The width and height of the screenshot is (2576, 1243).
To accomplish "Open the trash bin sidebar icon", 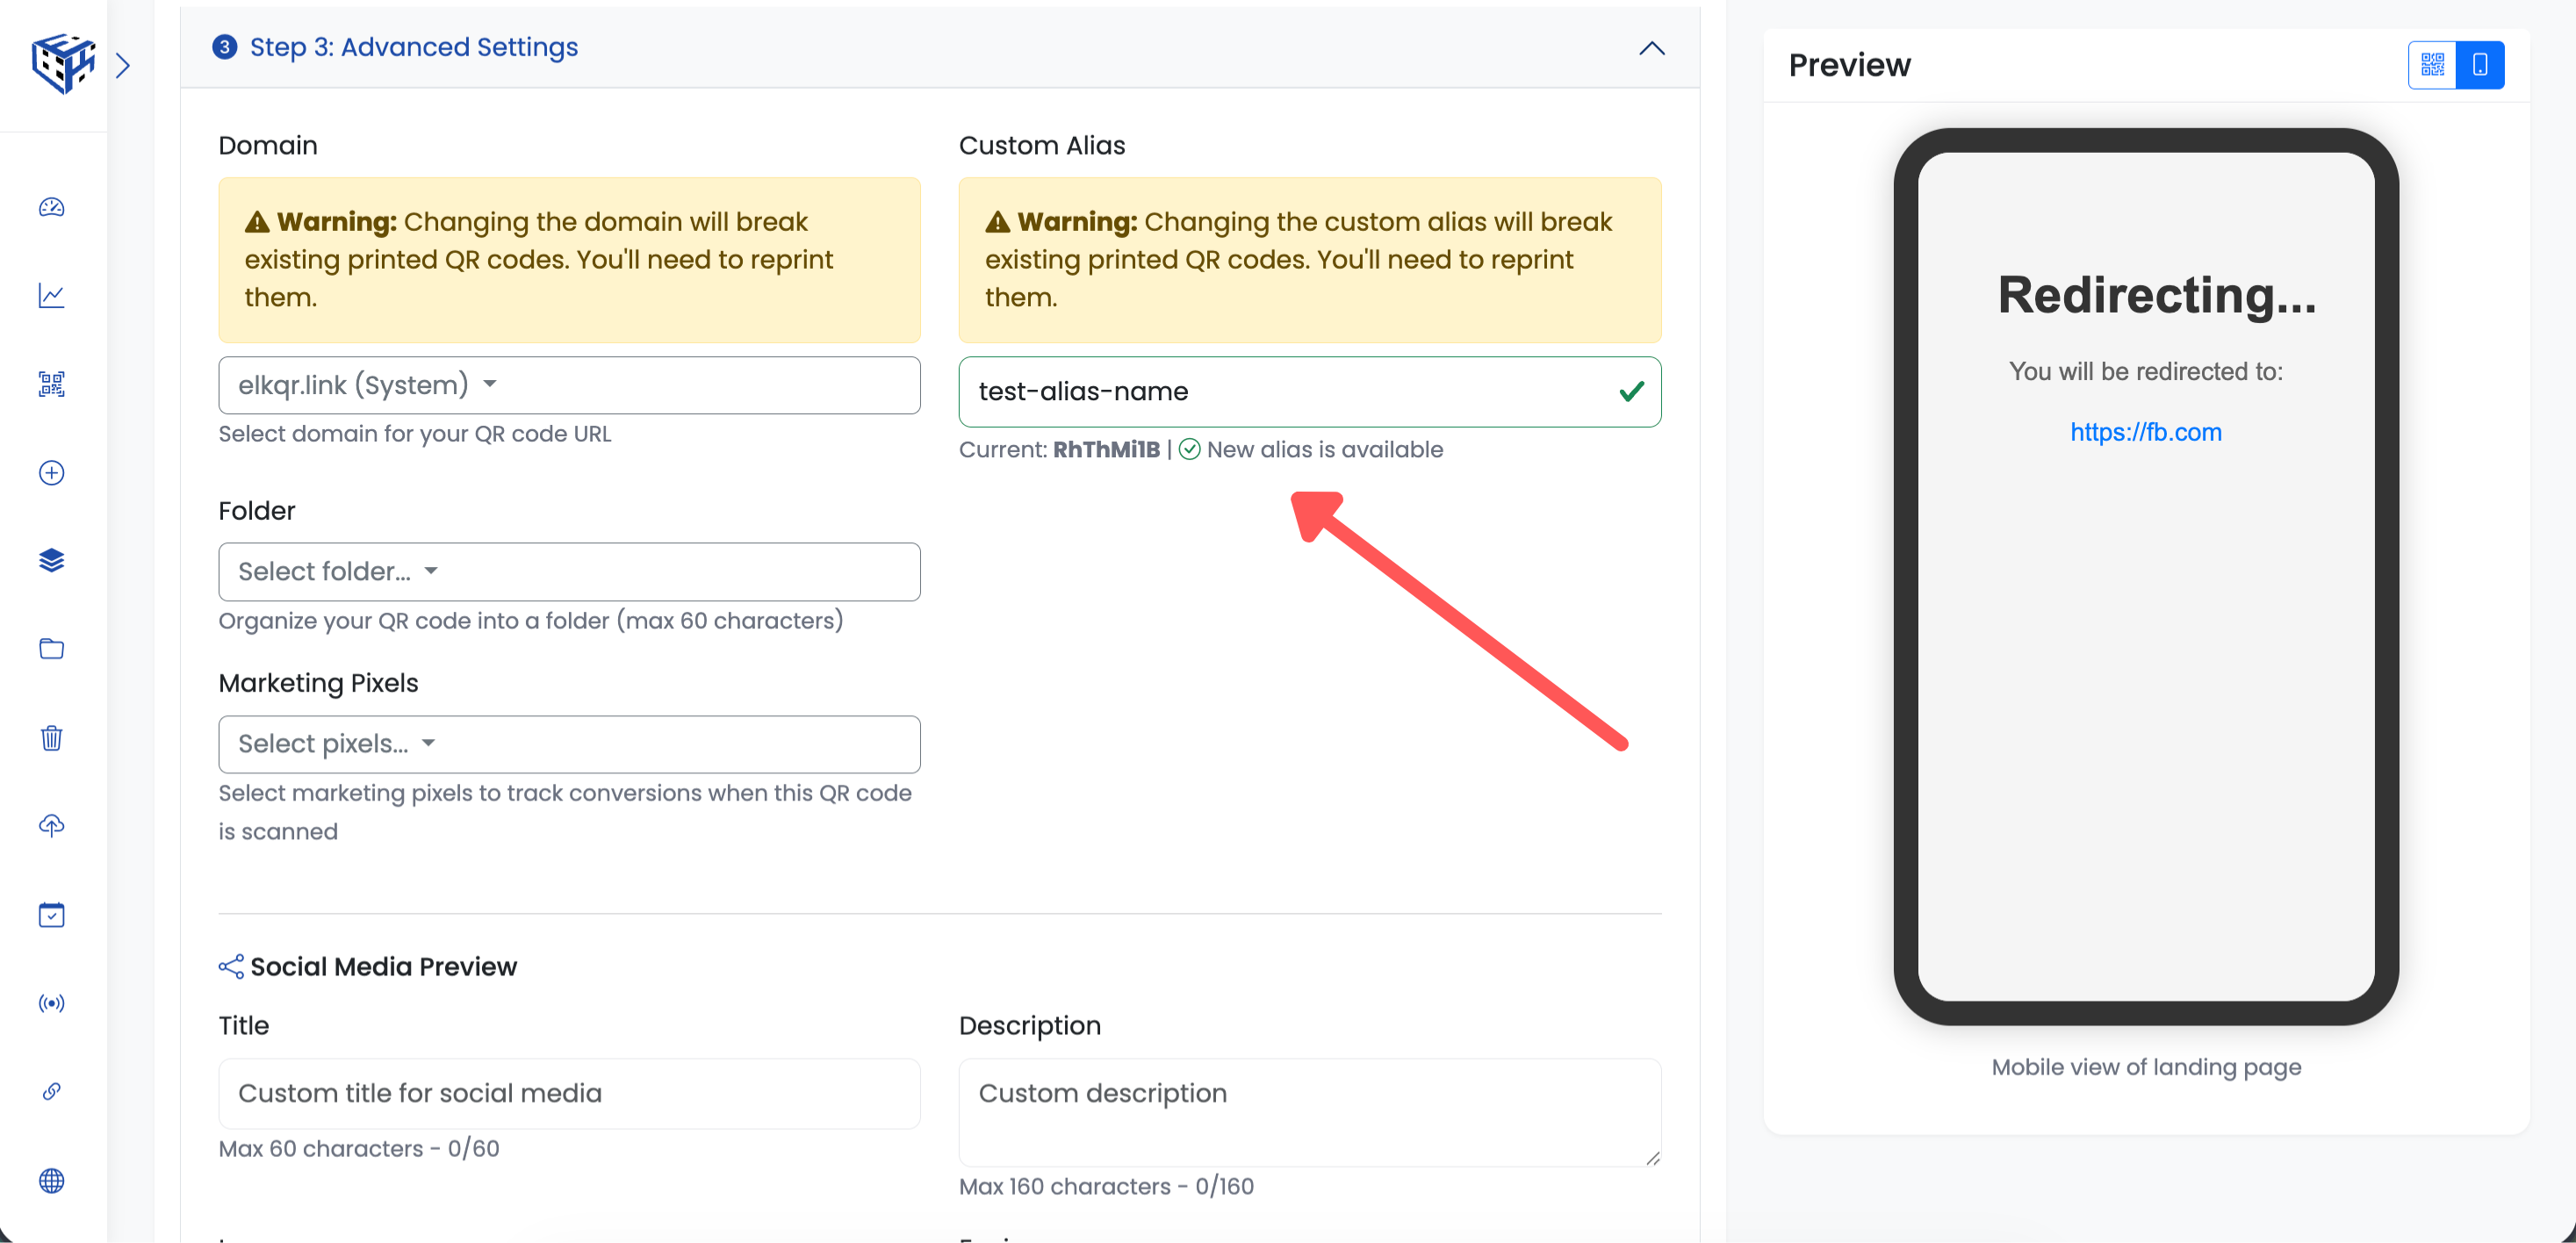I will click(x=52, y=738).
